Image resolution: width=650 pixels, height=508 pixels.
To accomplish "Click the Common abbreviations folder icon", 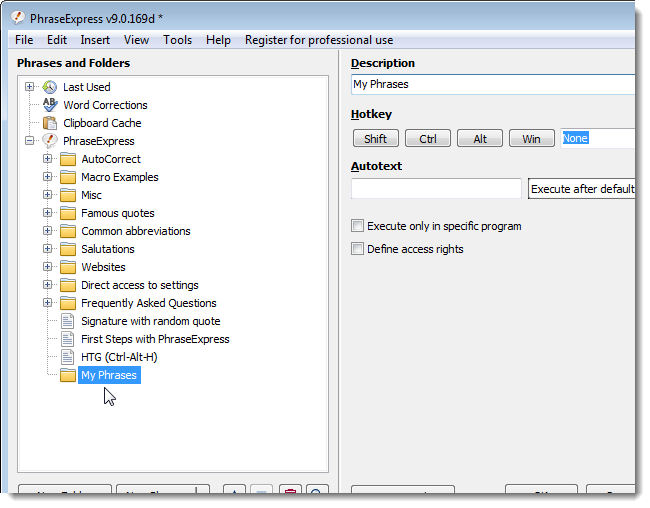I will 68,231.
